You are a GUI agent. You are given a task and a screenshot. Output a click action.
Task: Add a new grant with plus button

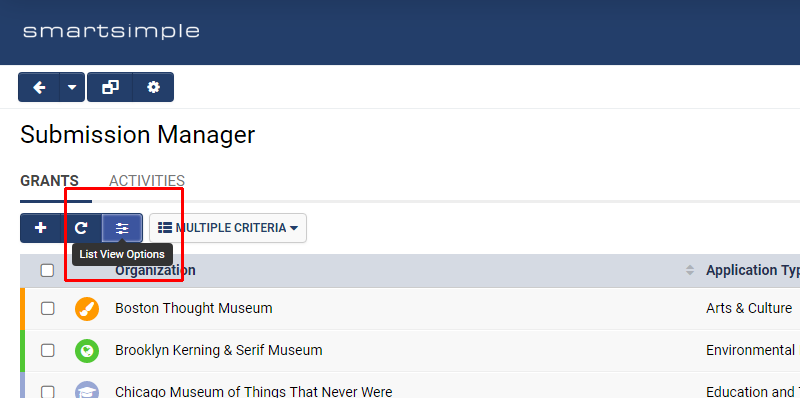(x=40, y=228)
